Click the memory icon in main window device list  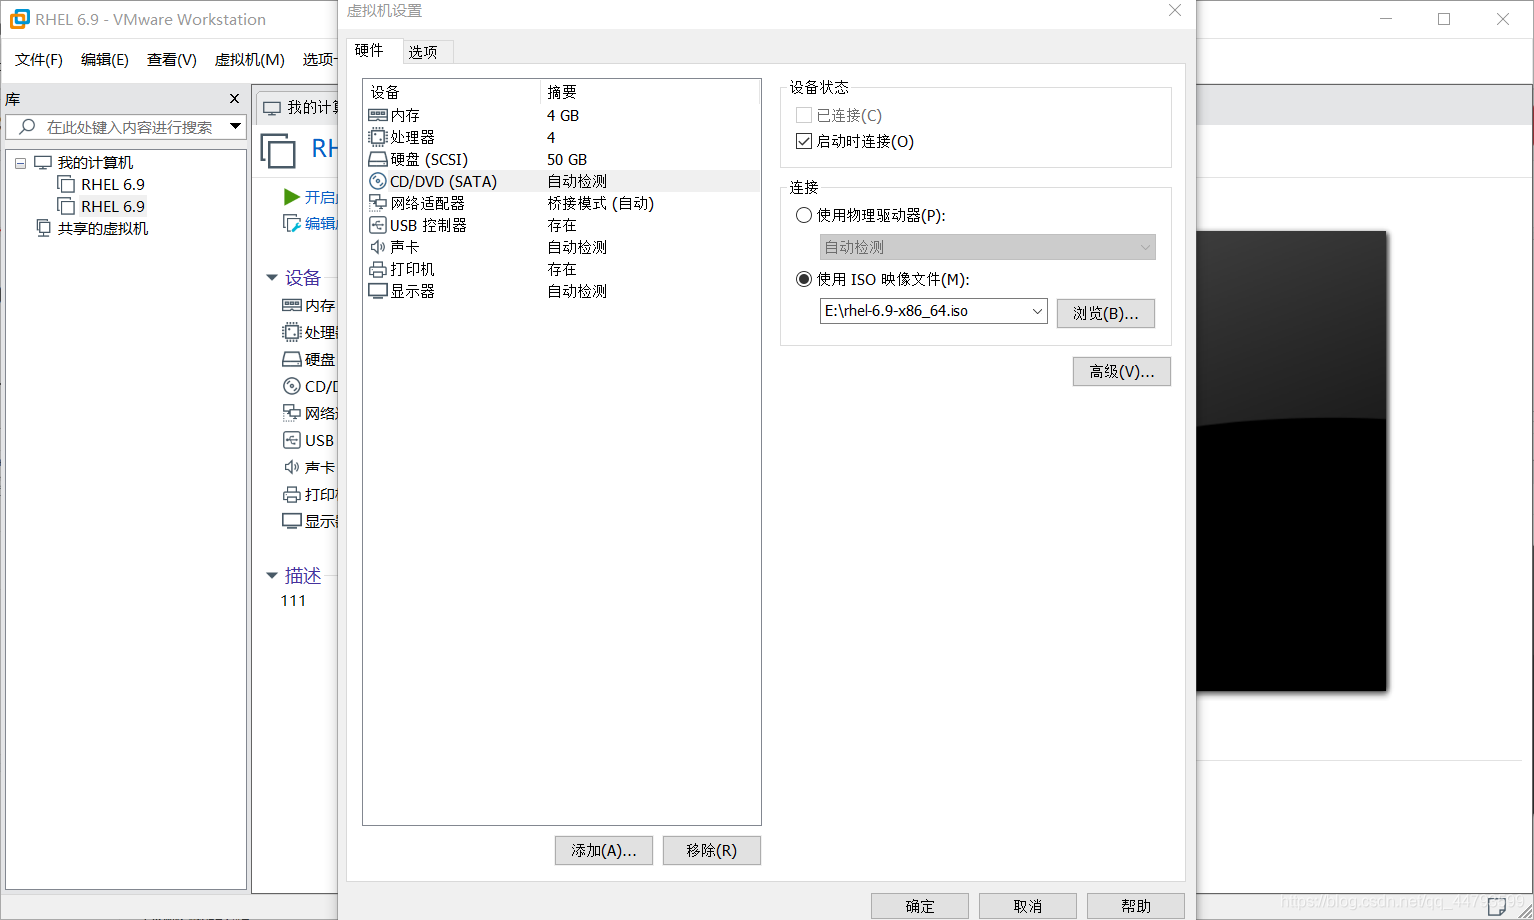pos(292,305)
